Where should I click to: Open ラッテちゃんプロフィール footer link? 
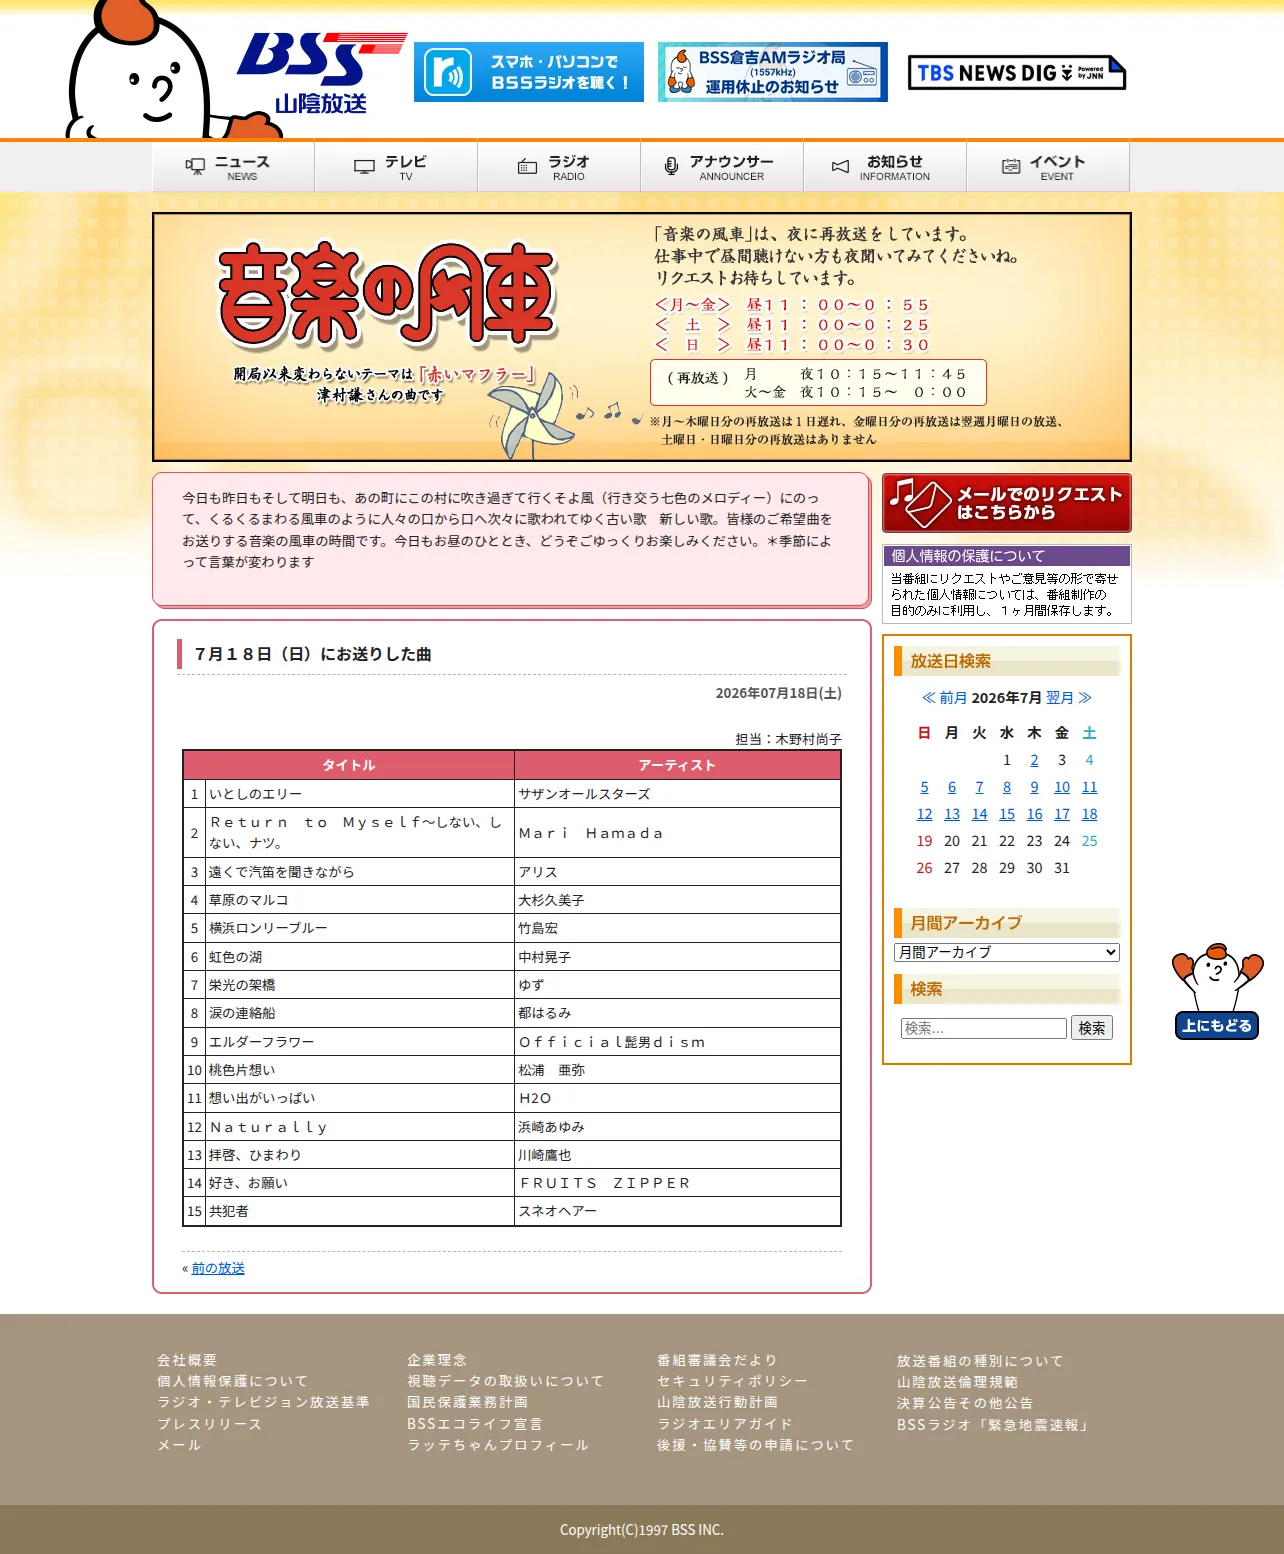(498, 1445)
